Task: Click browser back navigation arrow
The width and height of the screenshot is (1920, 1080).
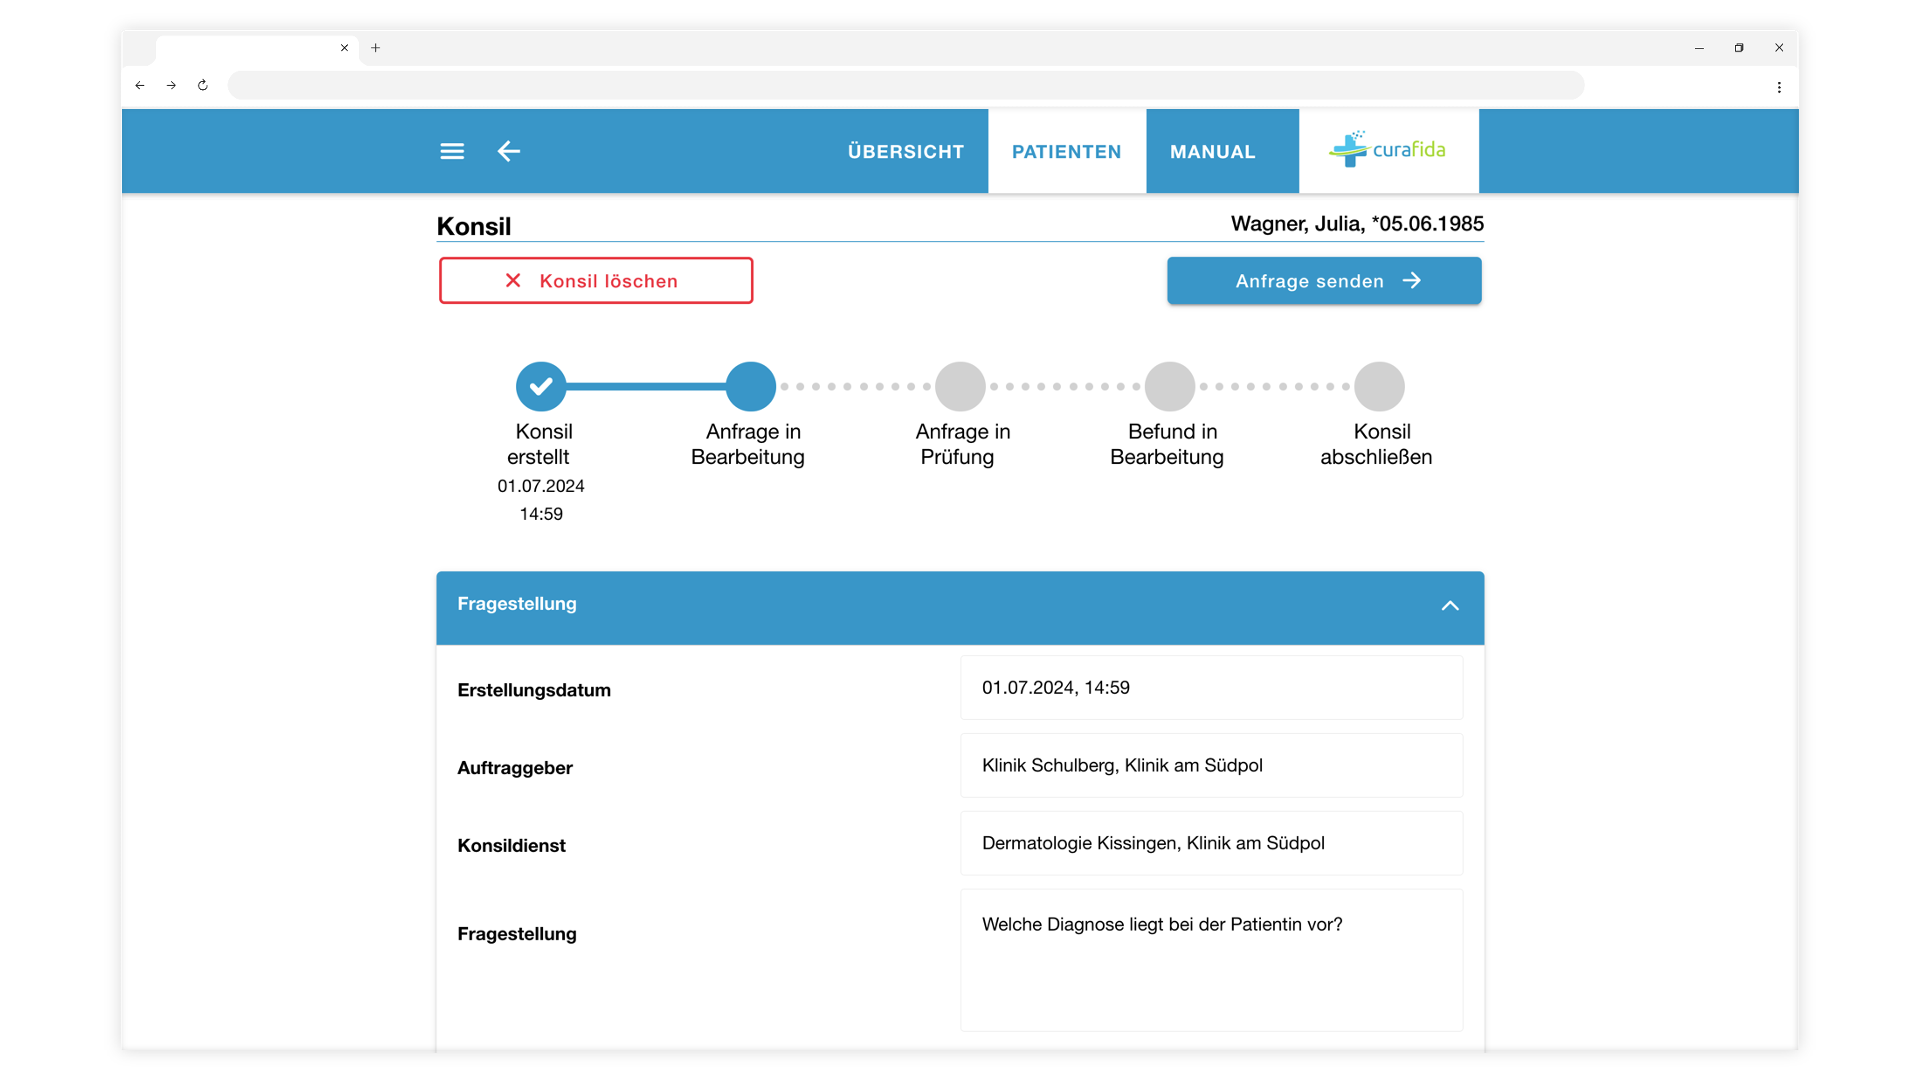Action: pyautogui.click(x=140, y=86)
